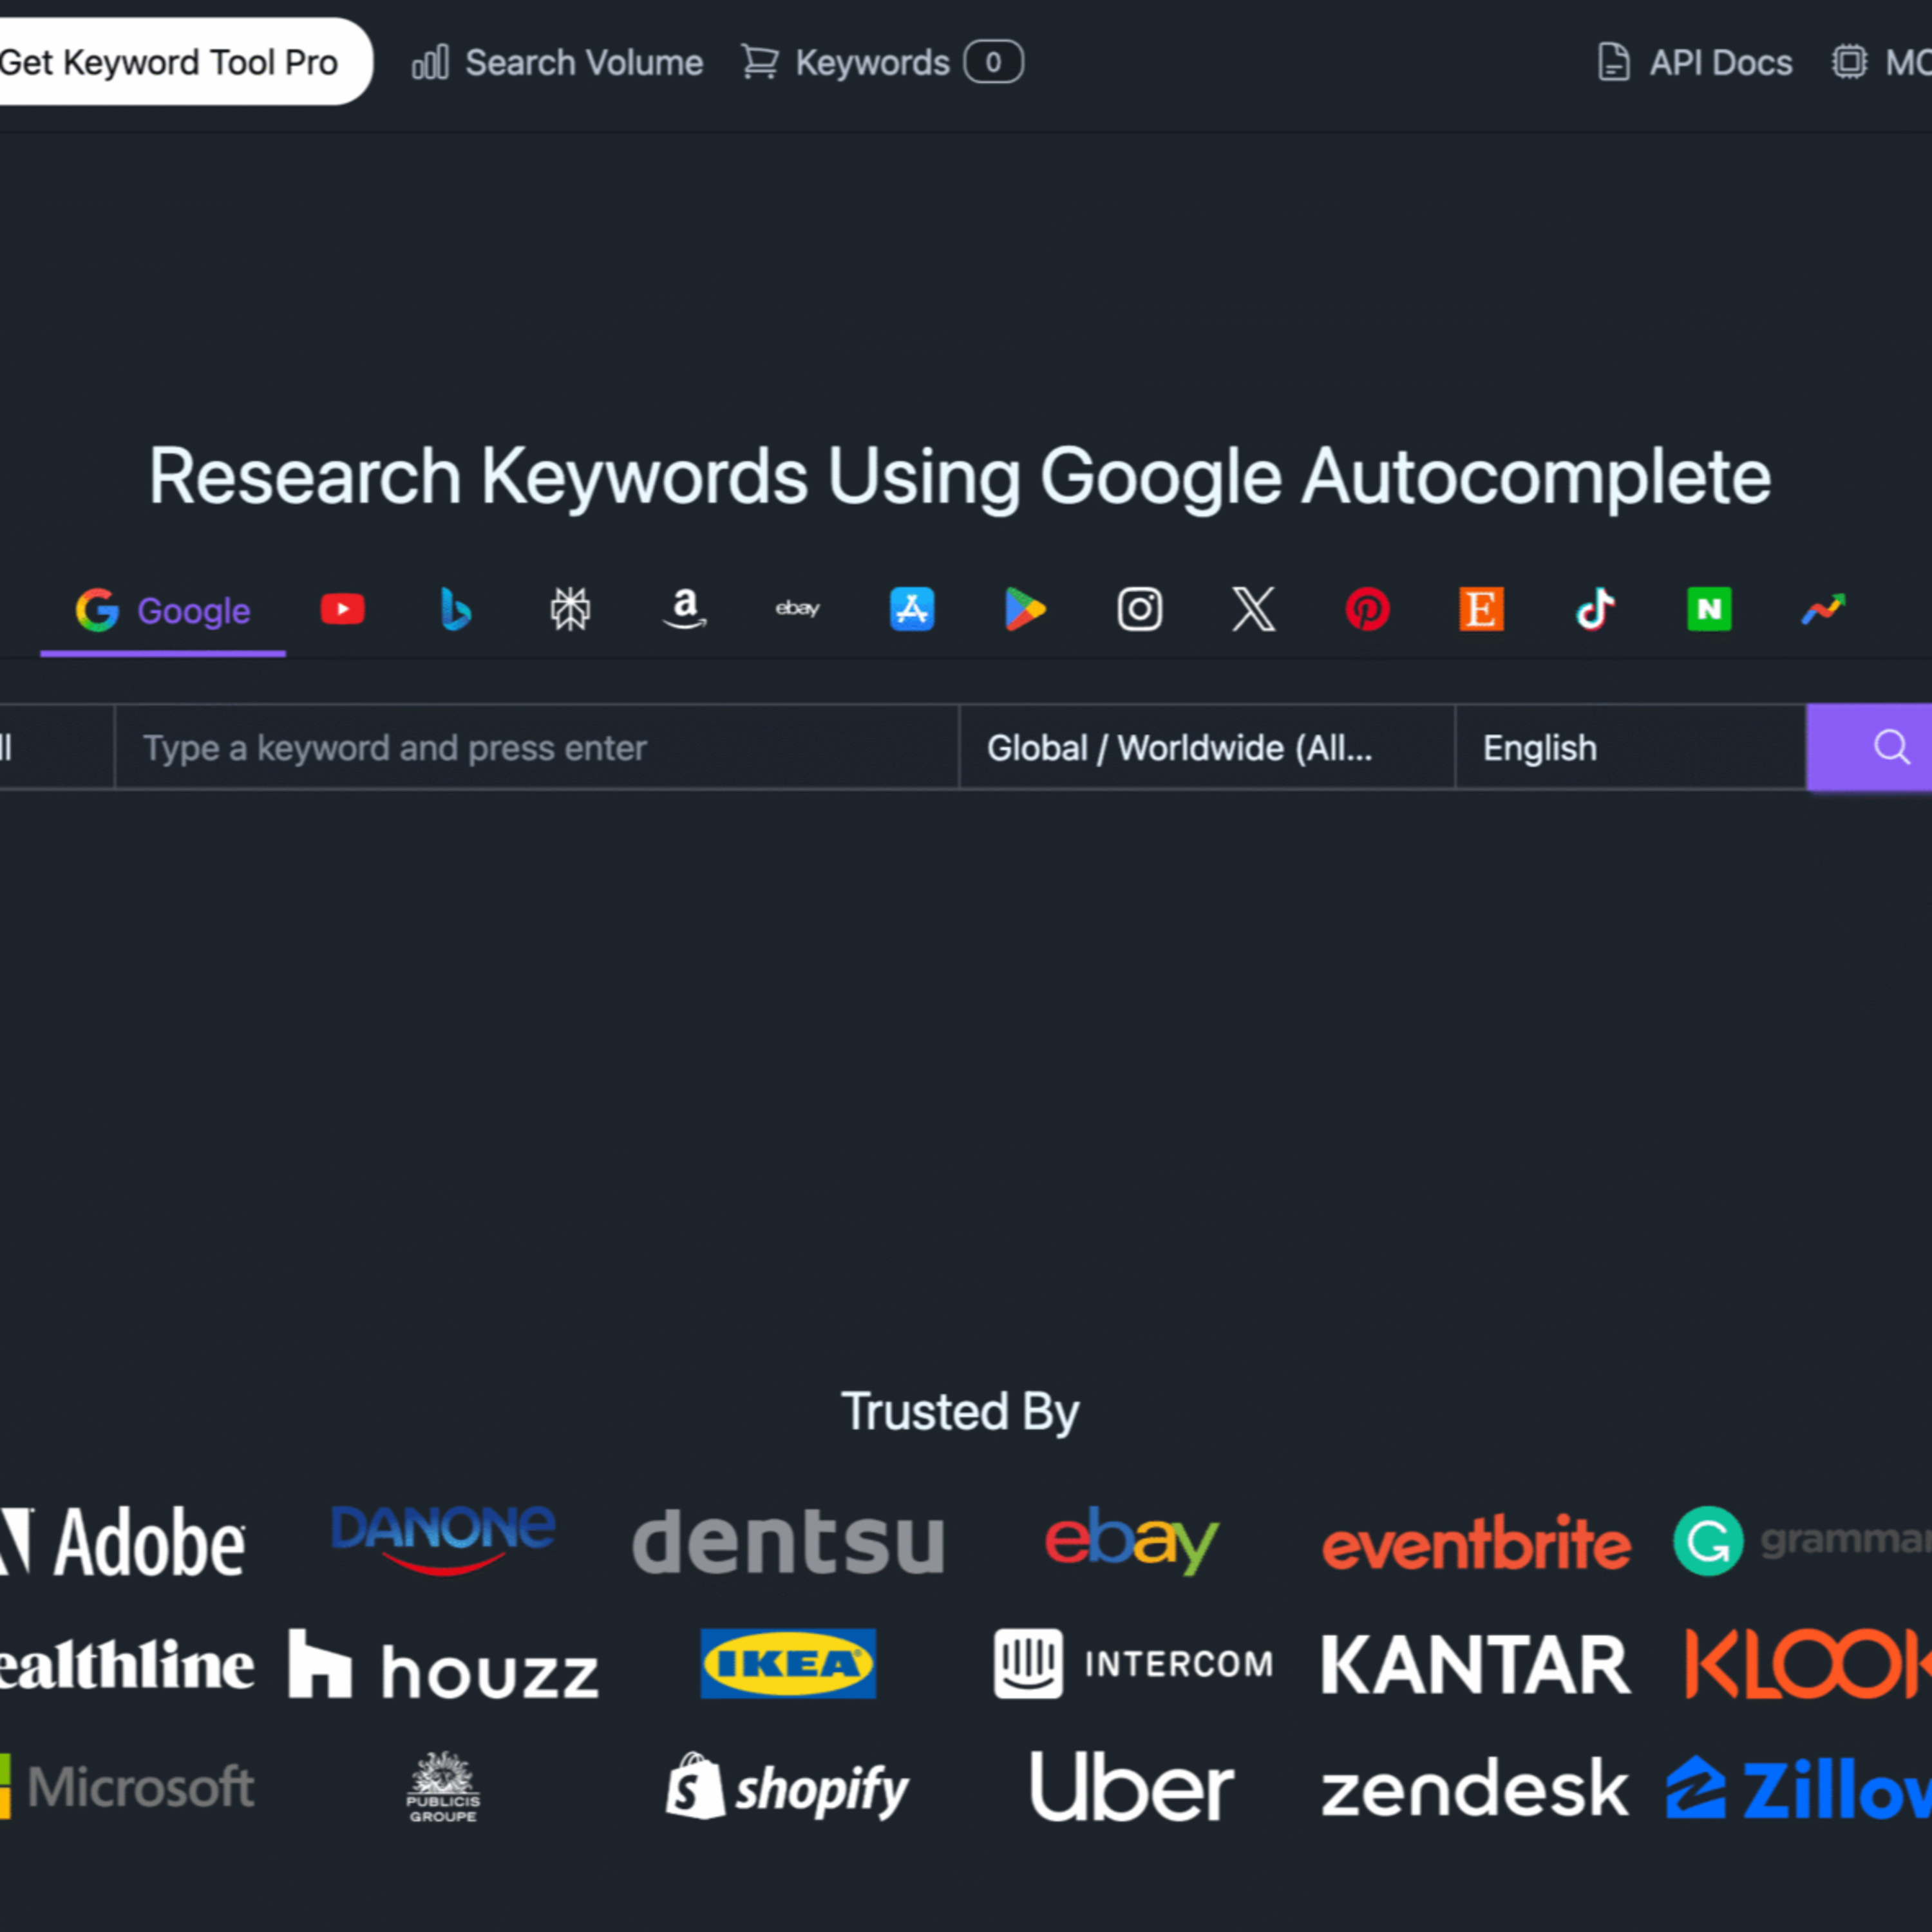This screenshot has height=1932, width=1932.
Task: Click the Intercom logo
Action: [1133, 1664]
